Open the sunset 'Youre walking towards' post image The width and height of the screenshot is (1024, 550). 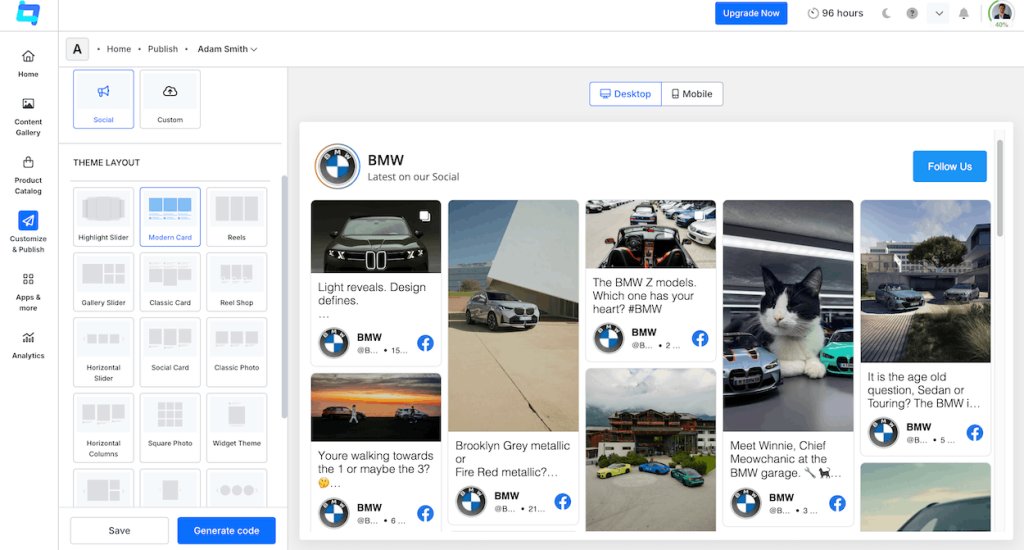point(376,407)
